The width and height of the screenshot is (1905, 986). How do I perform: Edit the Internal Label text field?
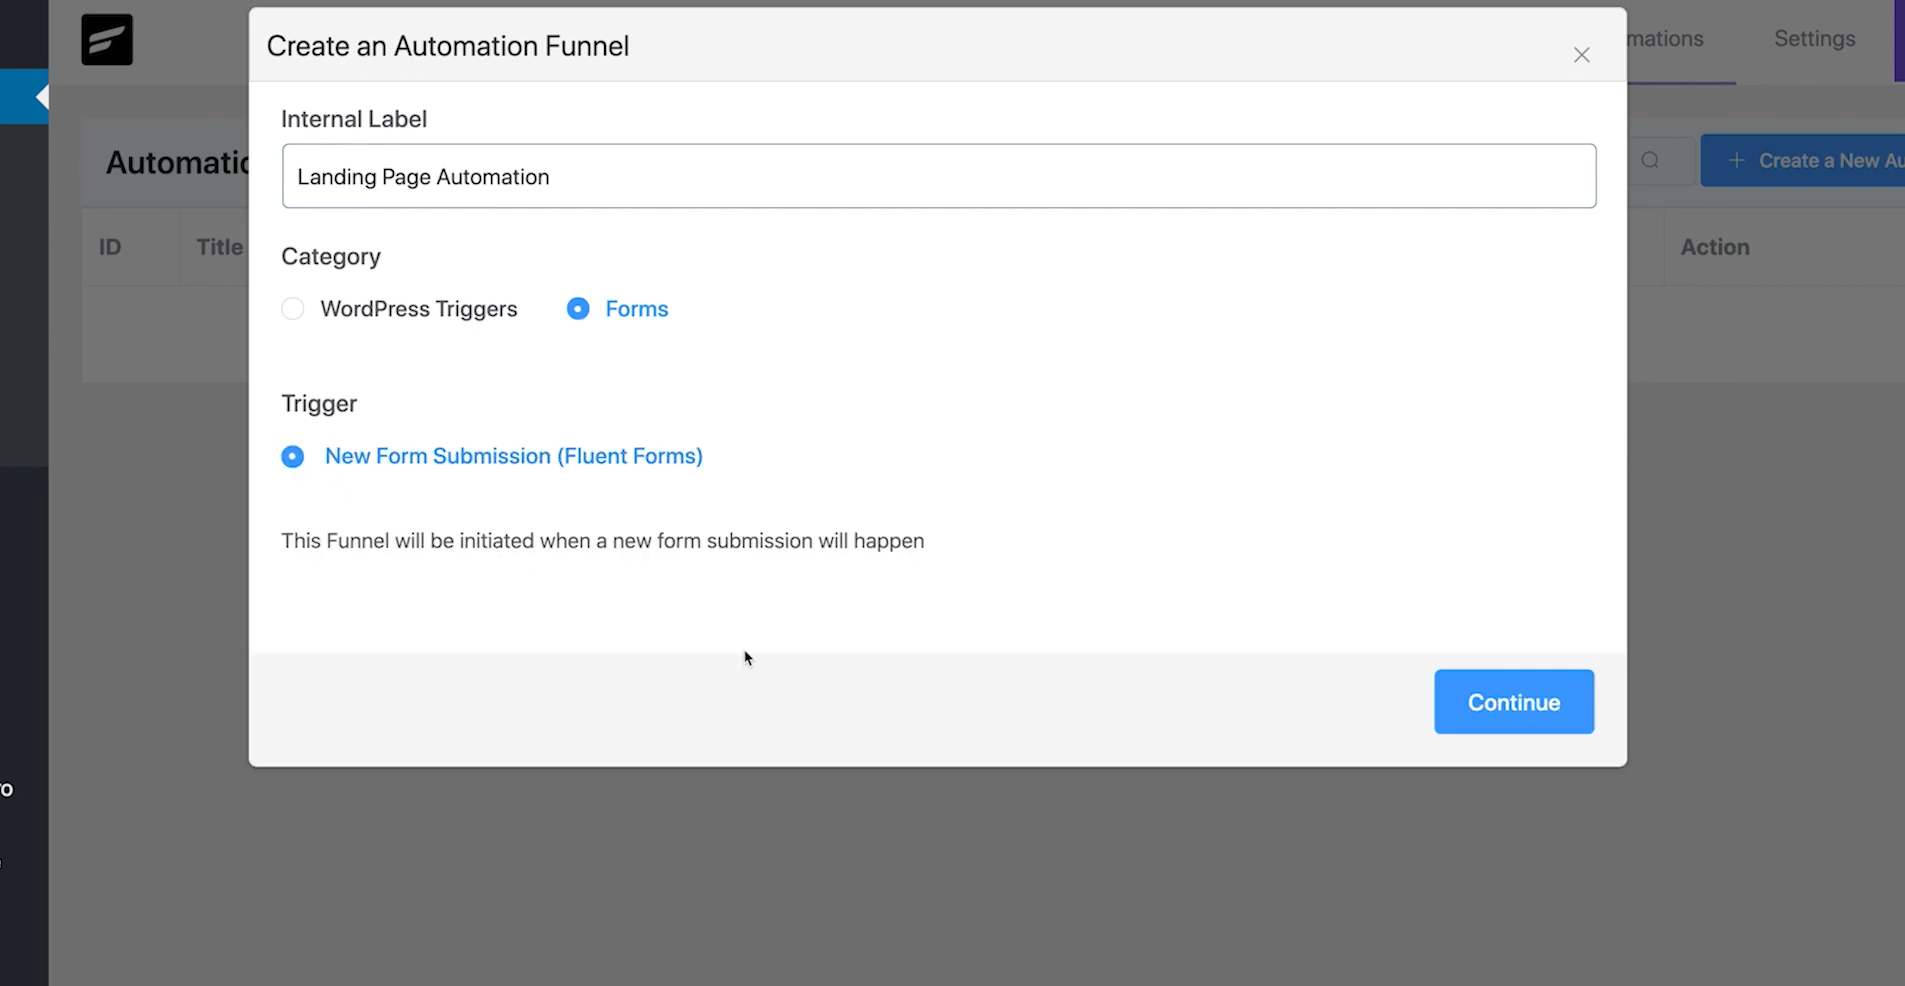938,176
